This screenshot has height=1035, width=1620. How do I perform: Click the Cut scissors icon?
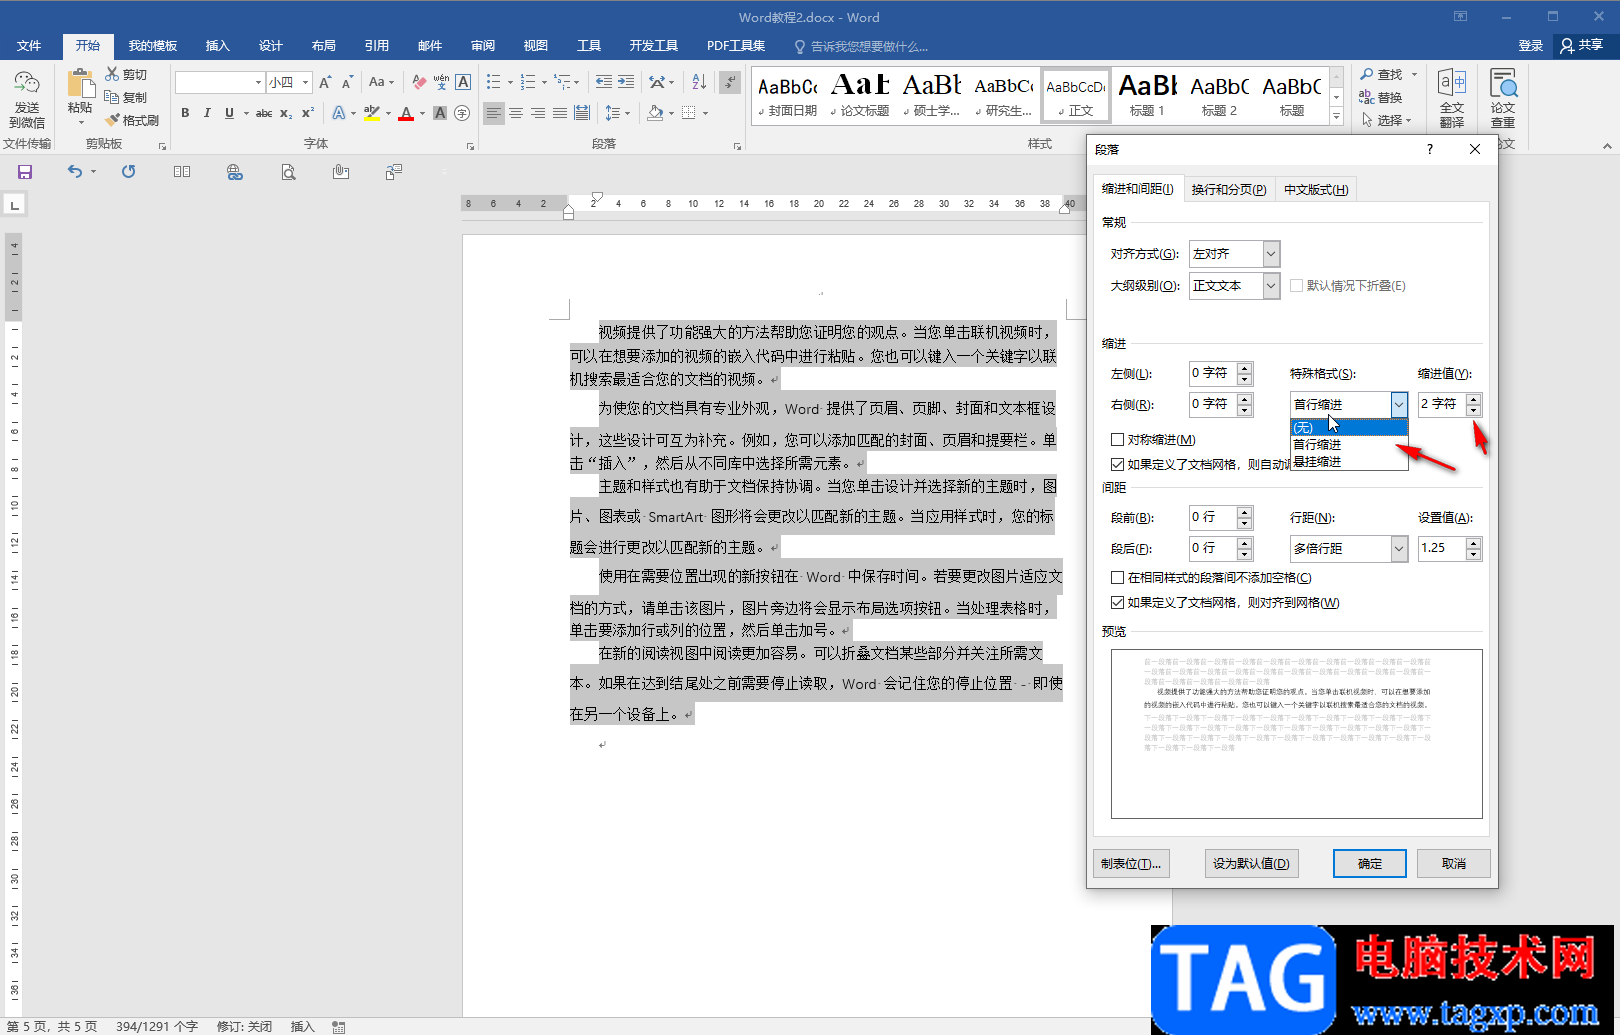click(112, 74)
